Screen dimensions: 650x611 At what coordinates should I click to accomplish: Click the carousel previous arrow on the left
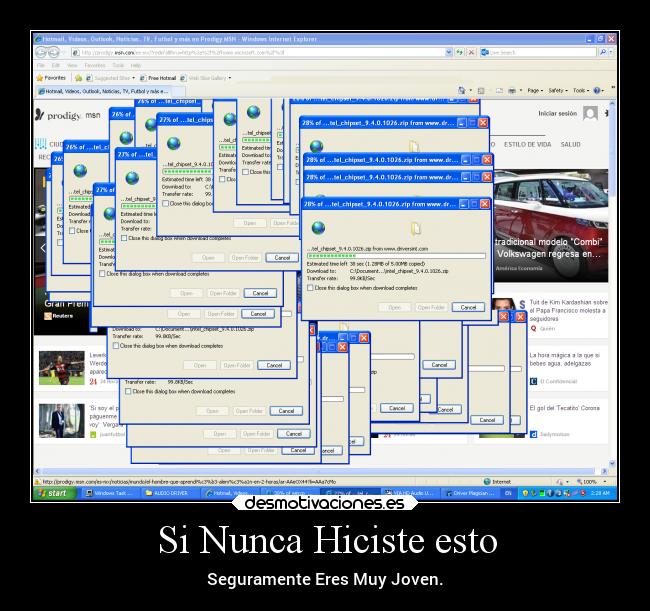[43, 248]
